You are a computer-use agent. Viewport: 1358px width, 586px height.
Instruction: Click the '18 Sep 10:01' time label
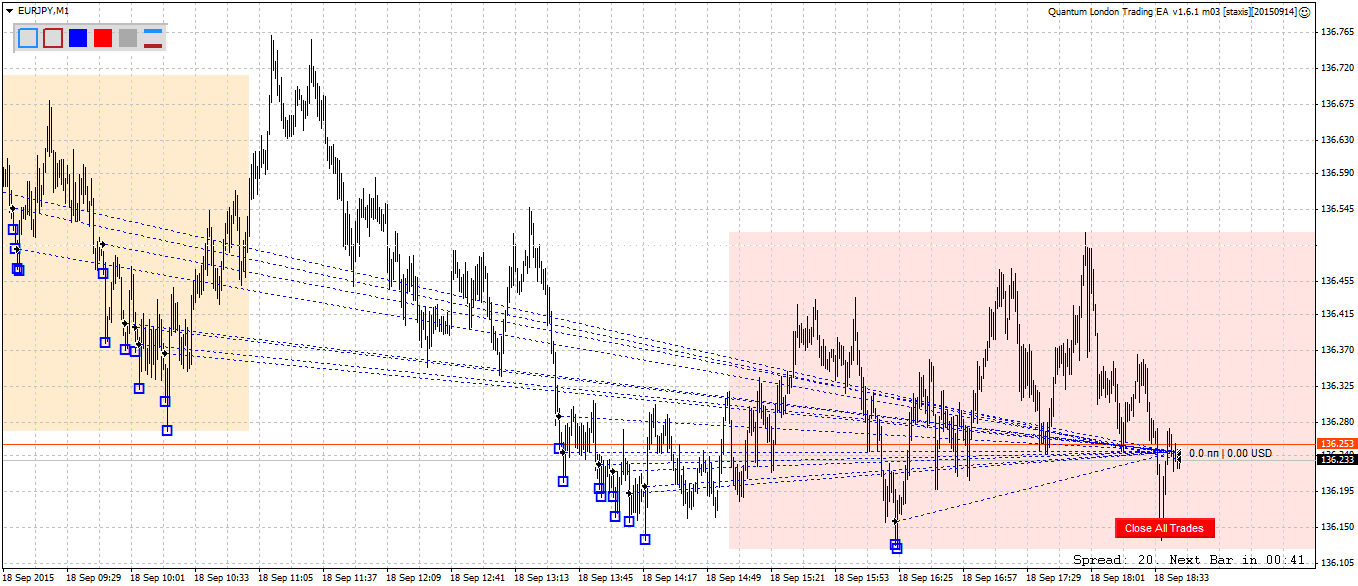[158, 578]
